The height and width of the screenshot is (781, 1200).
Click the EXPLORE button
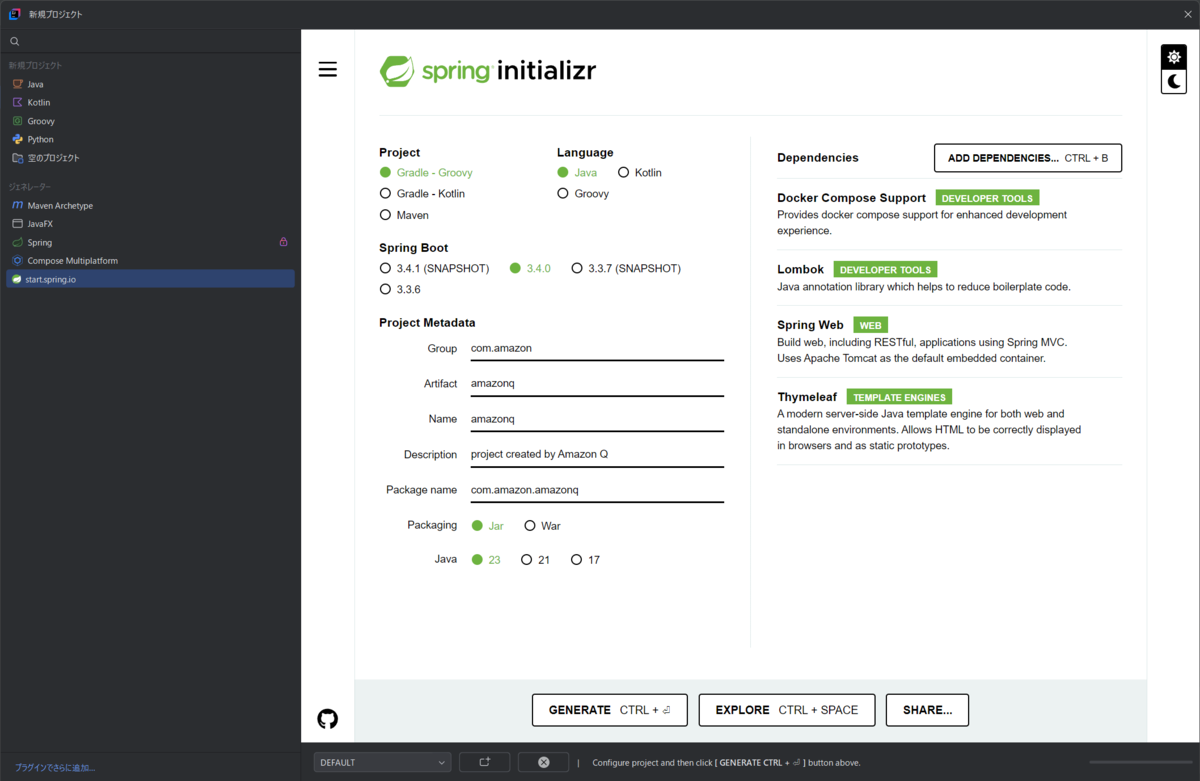point(786,710)
